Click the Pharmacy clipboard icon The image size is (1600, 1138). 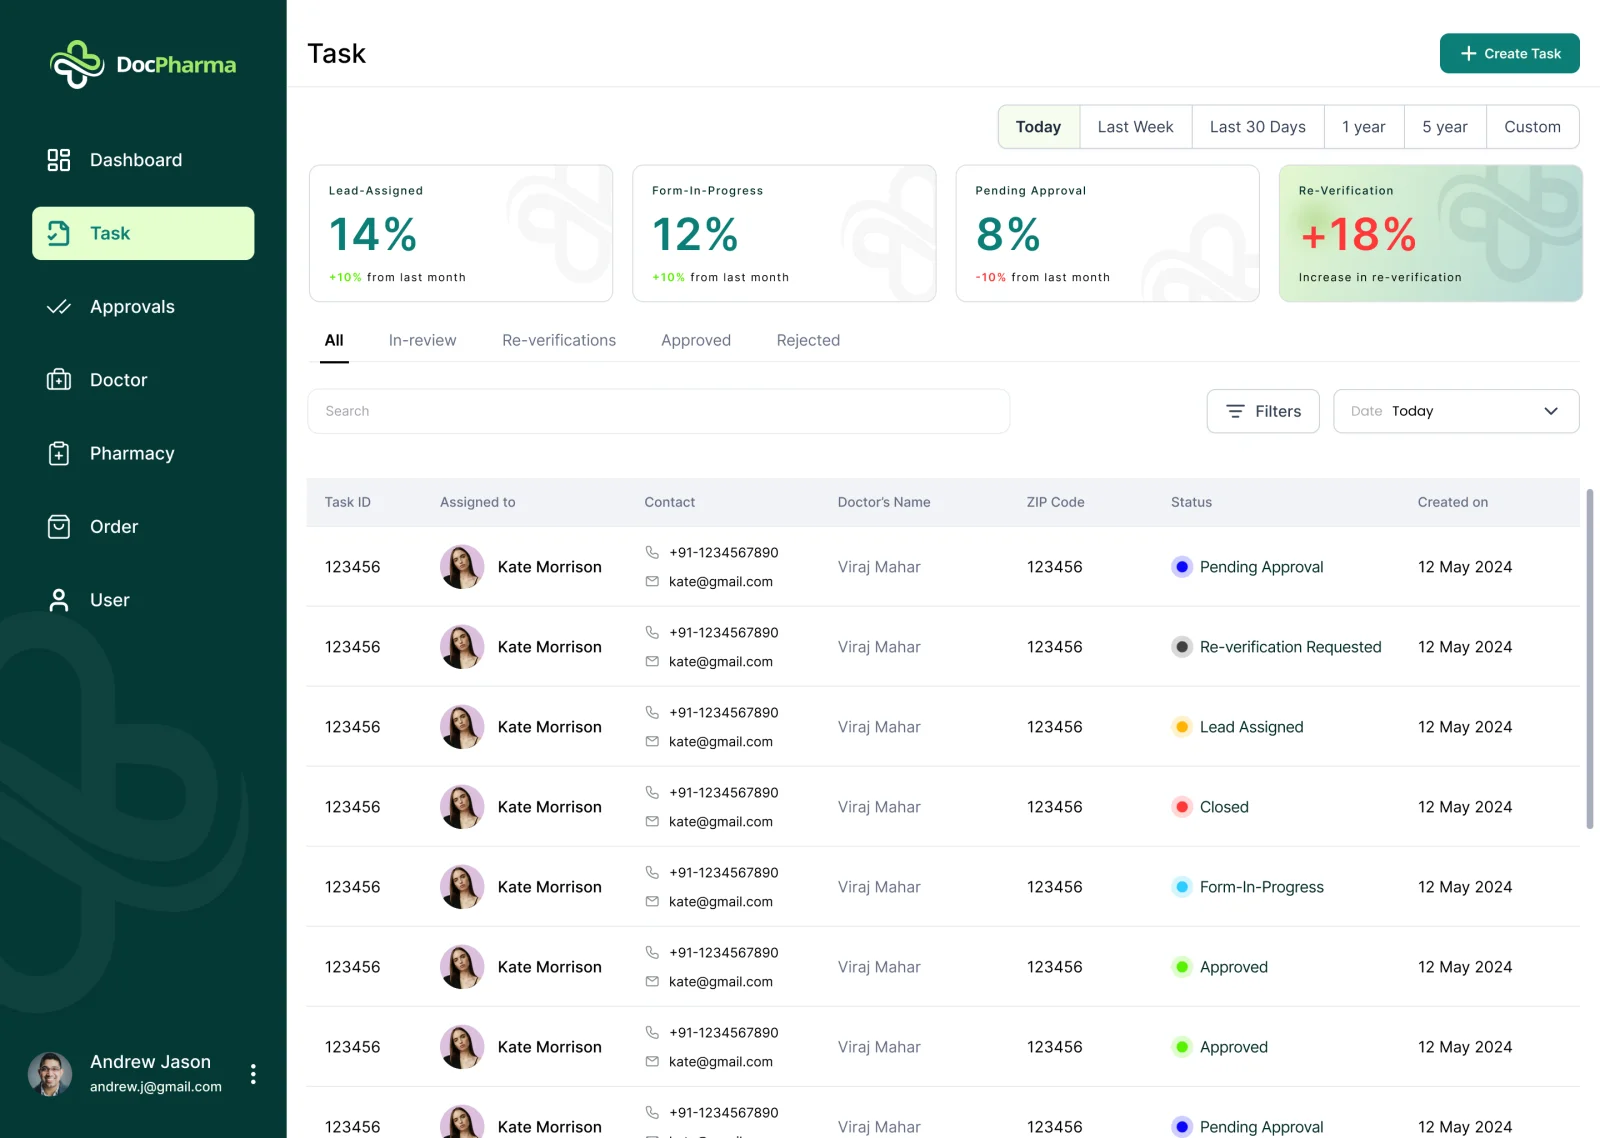59,453
